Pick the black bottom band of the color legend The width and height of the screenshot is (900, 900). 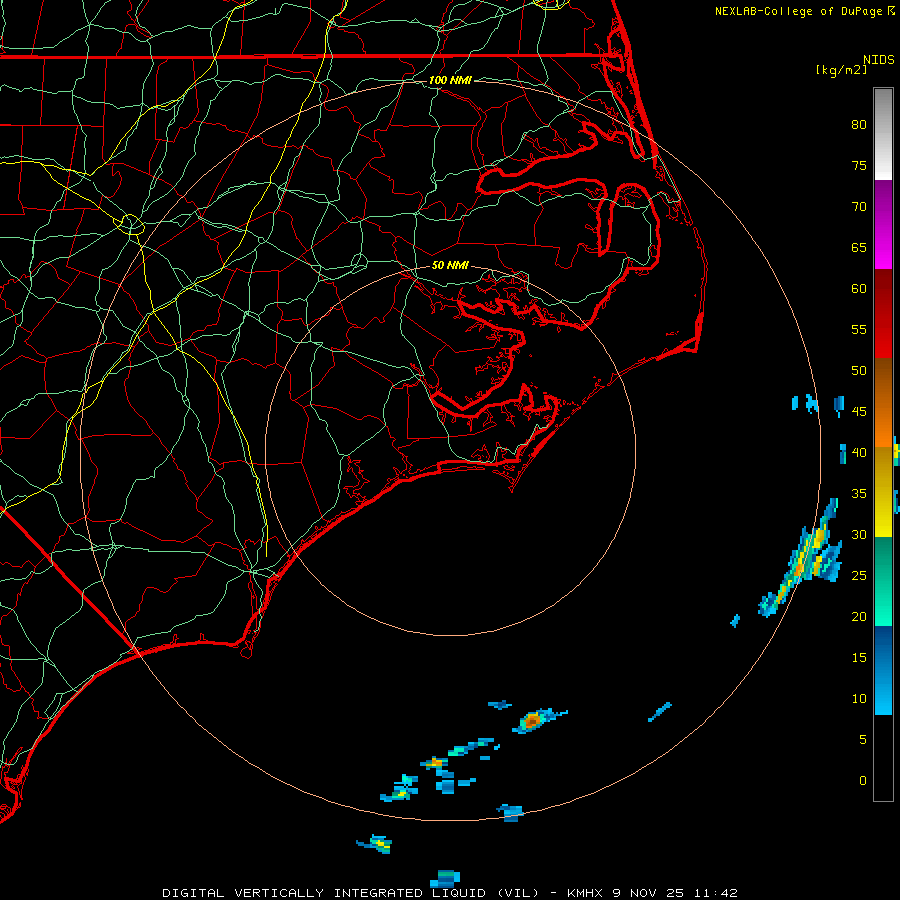pos(883,757)
